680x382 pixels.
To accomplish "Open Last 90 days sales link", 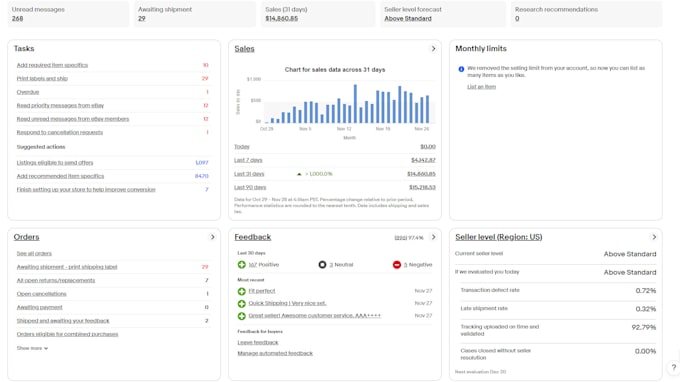I will [x=250, y=187].
